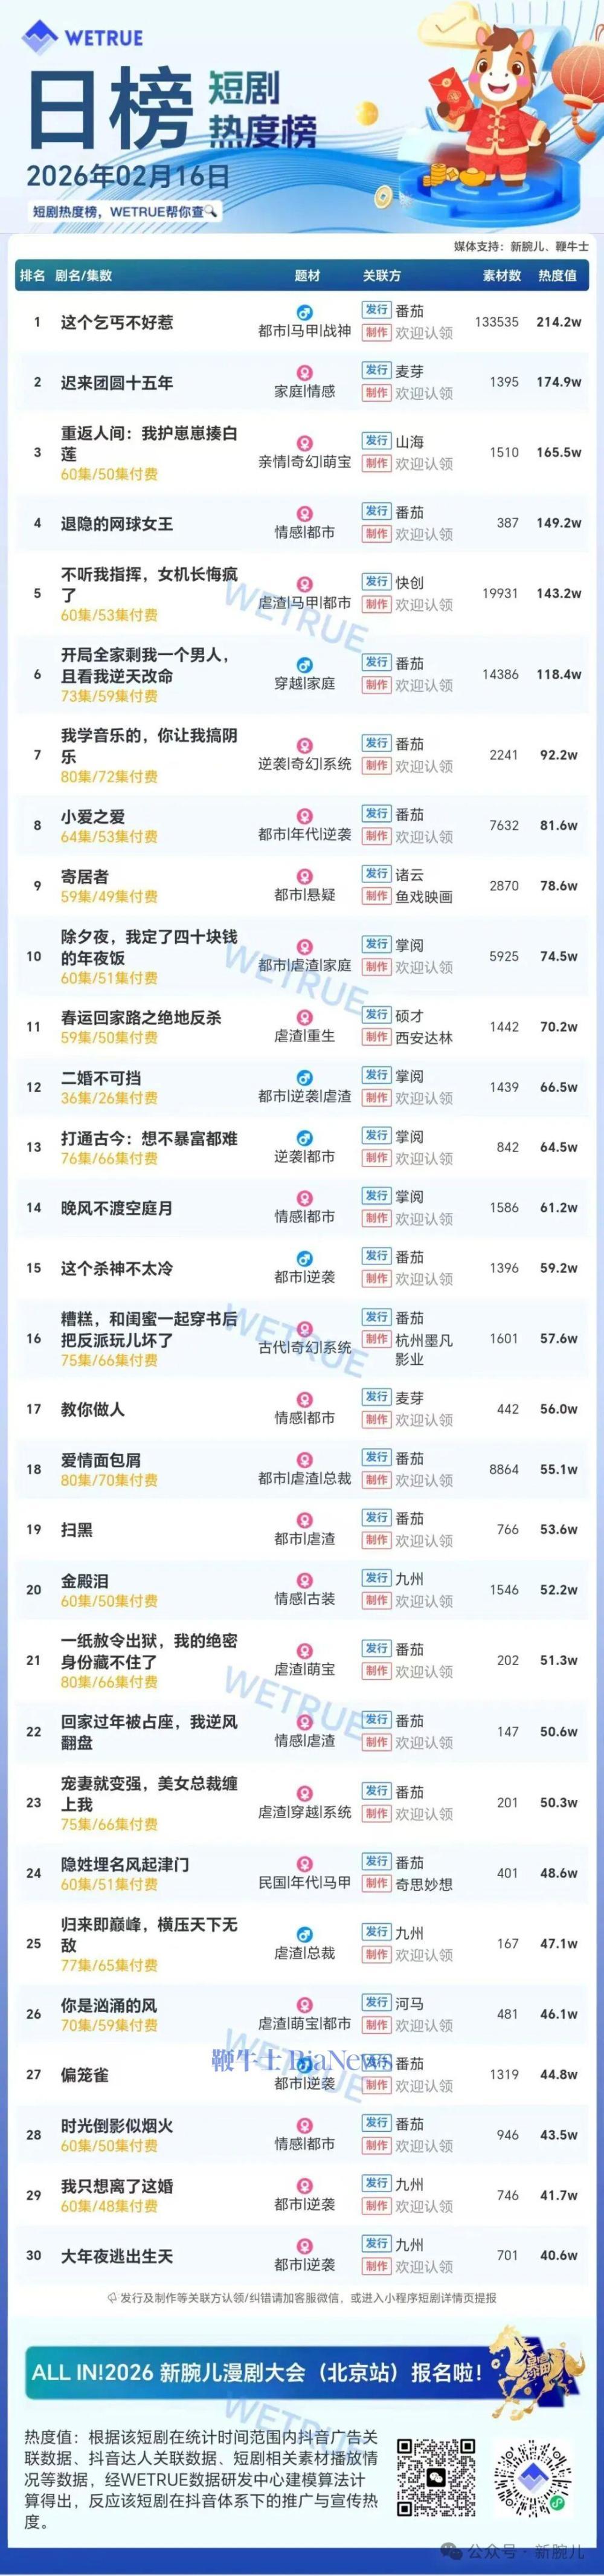Open the drama title 退隐的网球女王
The width and height of the screenshot is (604, 2576).
click(117, 523)
